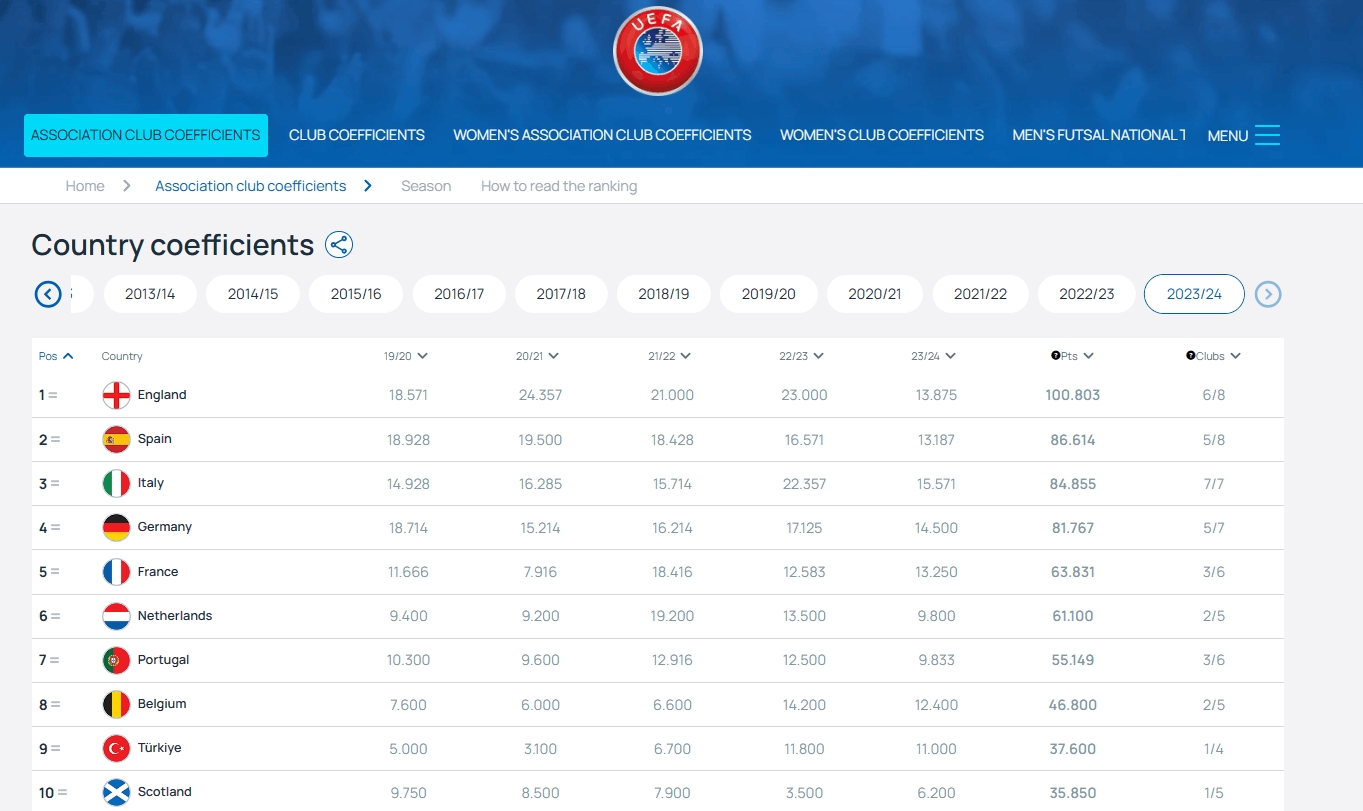Click the Scotland flag icon
The image size is (1363, 811).
click(116, 792)
